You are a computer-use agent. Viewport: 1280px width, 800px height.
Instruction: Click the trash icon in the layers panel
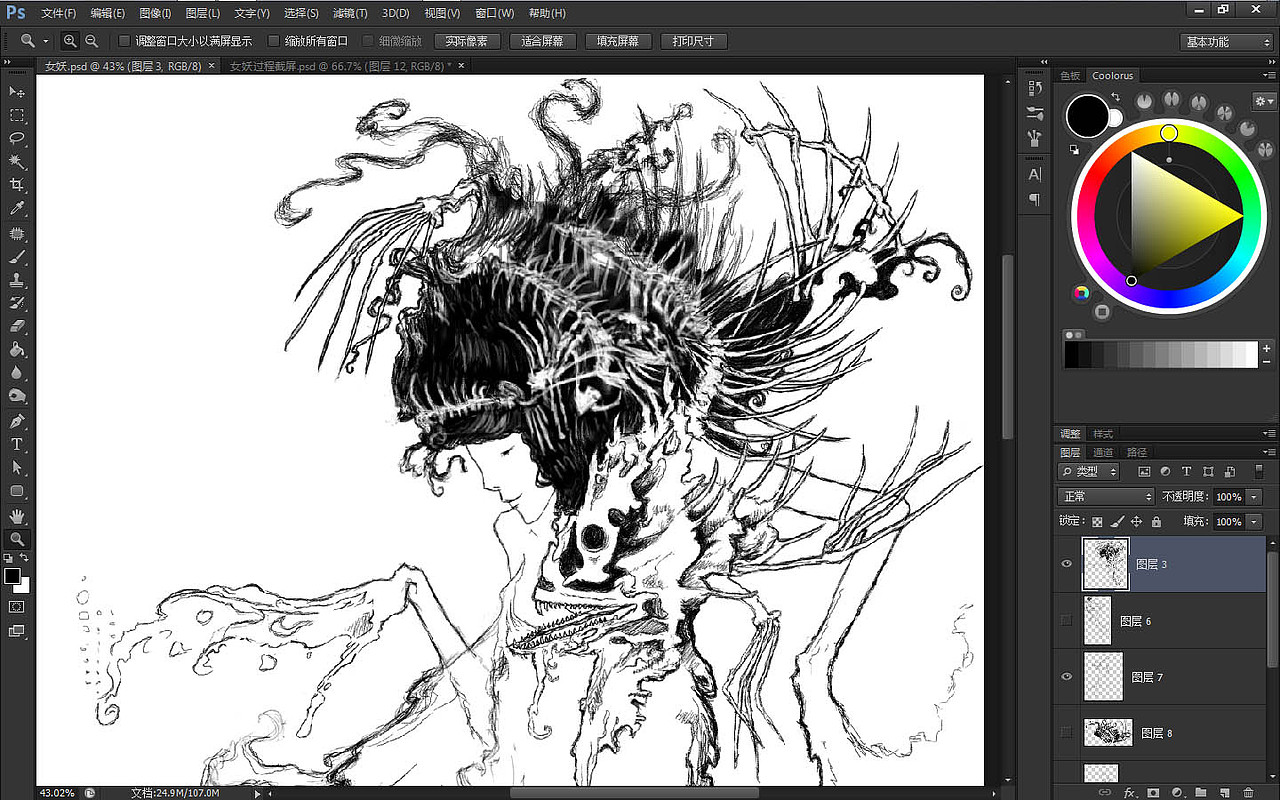(1247, 792)
